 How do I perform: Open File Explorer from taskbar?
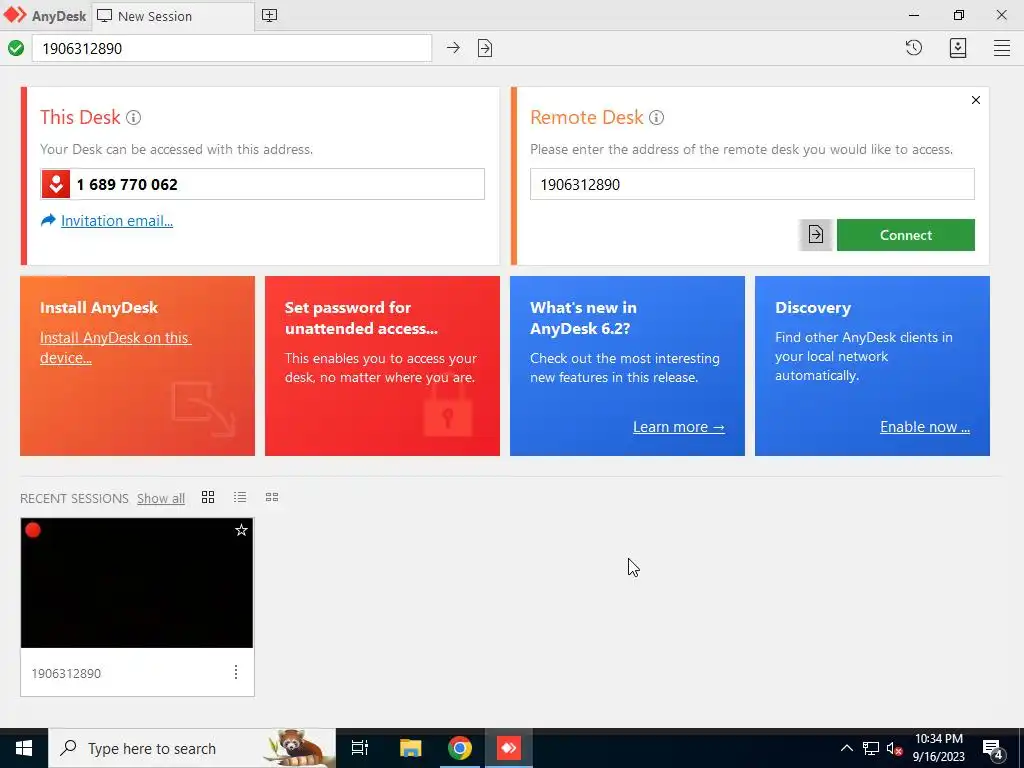[x=410, y=748]
